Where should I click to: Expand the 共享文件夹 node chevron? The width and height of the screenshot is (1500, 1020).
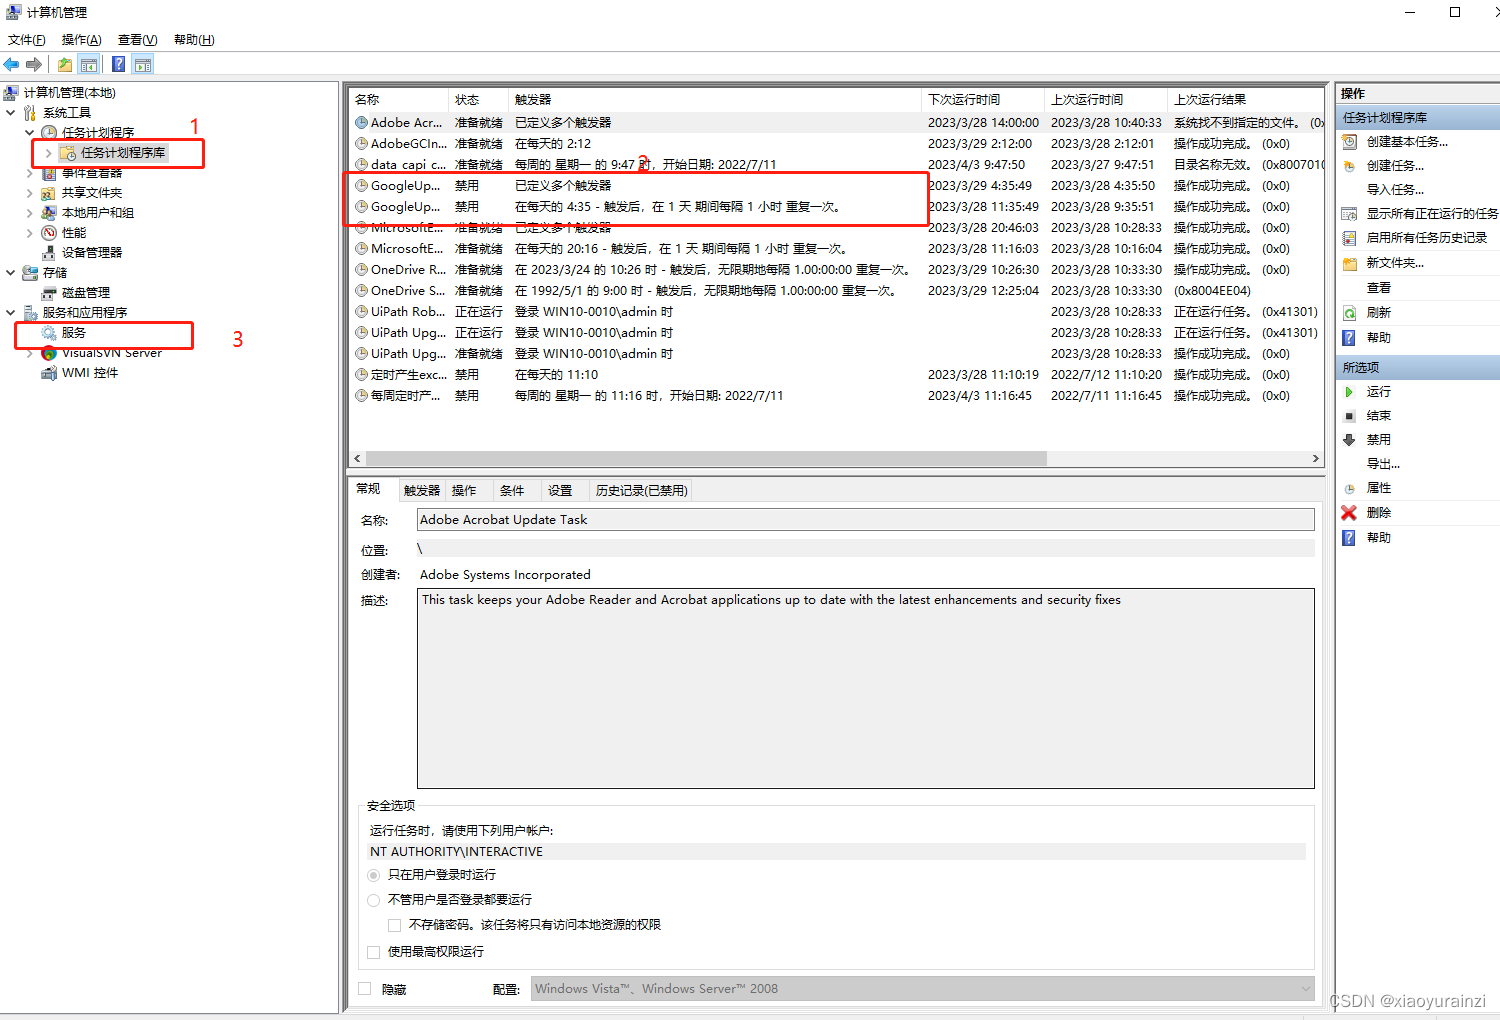pos(30,193)
